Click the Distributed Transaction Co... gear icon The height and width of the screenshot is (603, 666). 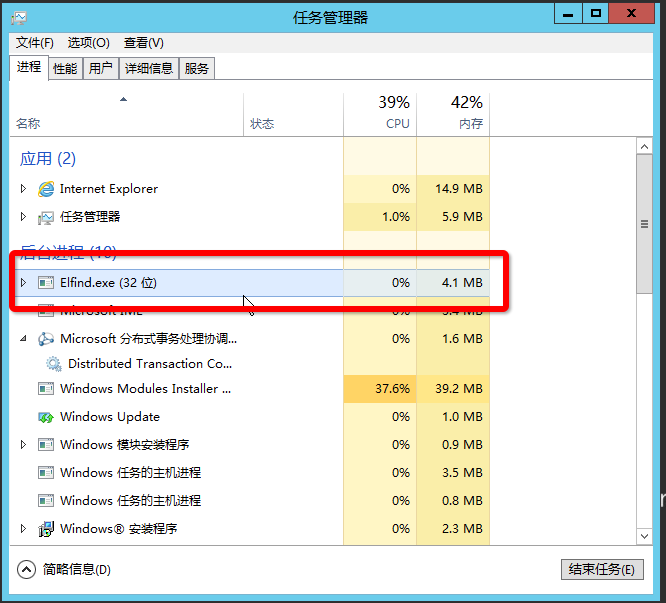[x=54, y=364]
